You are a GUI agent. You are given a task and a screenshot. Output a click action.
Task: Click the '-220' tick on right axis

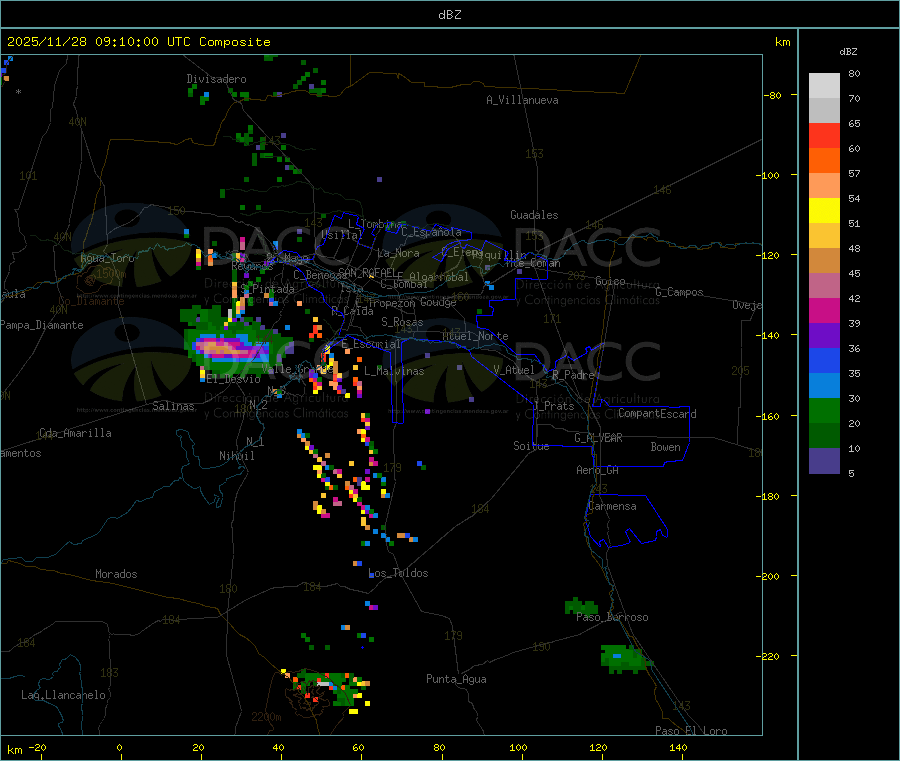pyautogui.click(x=768, y=657)
